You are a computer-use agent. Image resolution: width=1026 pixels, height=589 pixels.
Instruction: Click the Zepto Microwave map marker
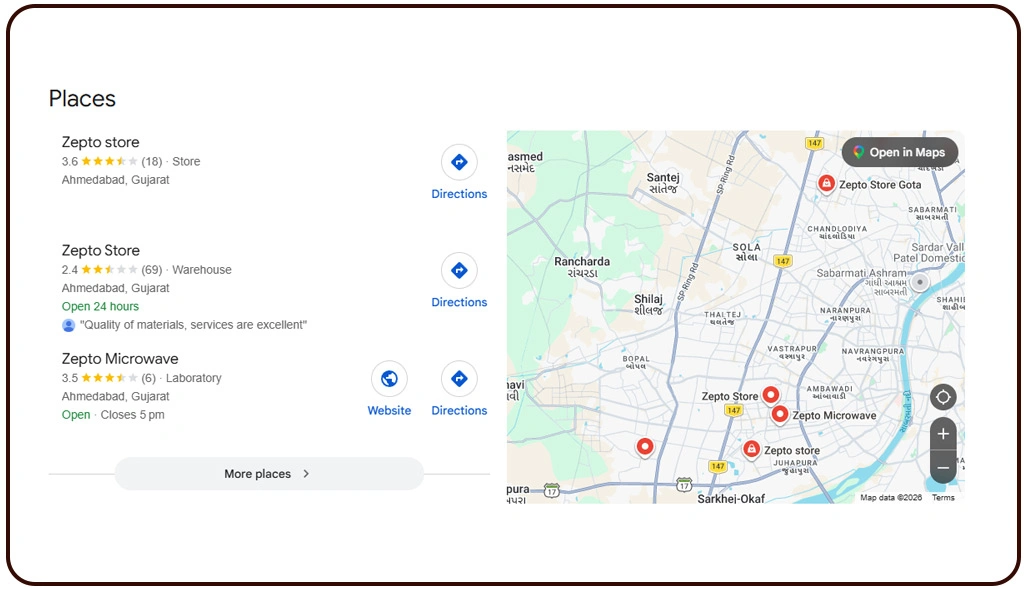780,414
